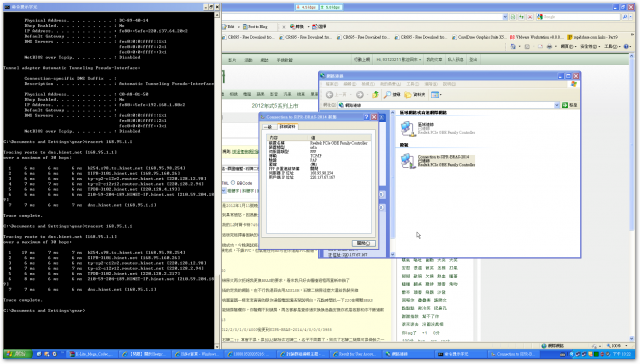Switch to 網路連線 taskbar button
The image size is (640, 364).
pyautogui.click(x=407, y=354)
